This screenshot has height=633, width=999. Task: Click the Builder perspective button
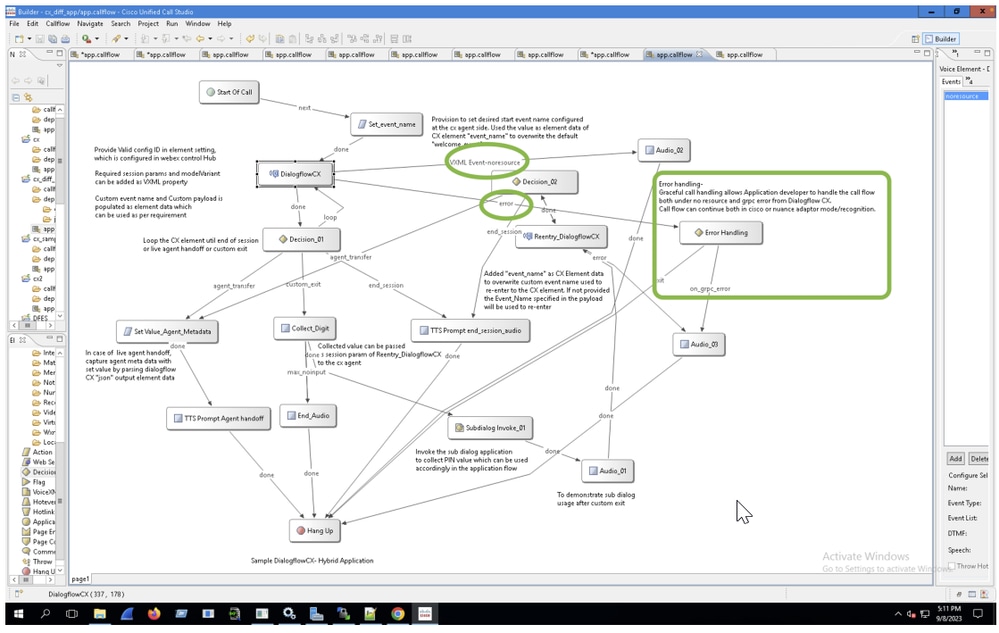[x=941, y=39]
